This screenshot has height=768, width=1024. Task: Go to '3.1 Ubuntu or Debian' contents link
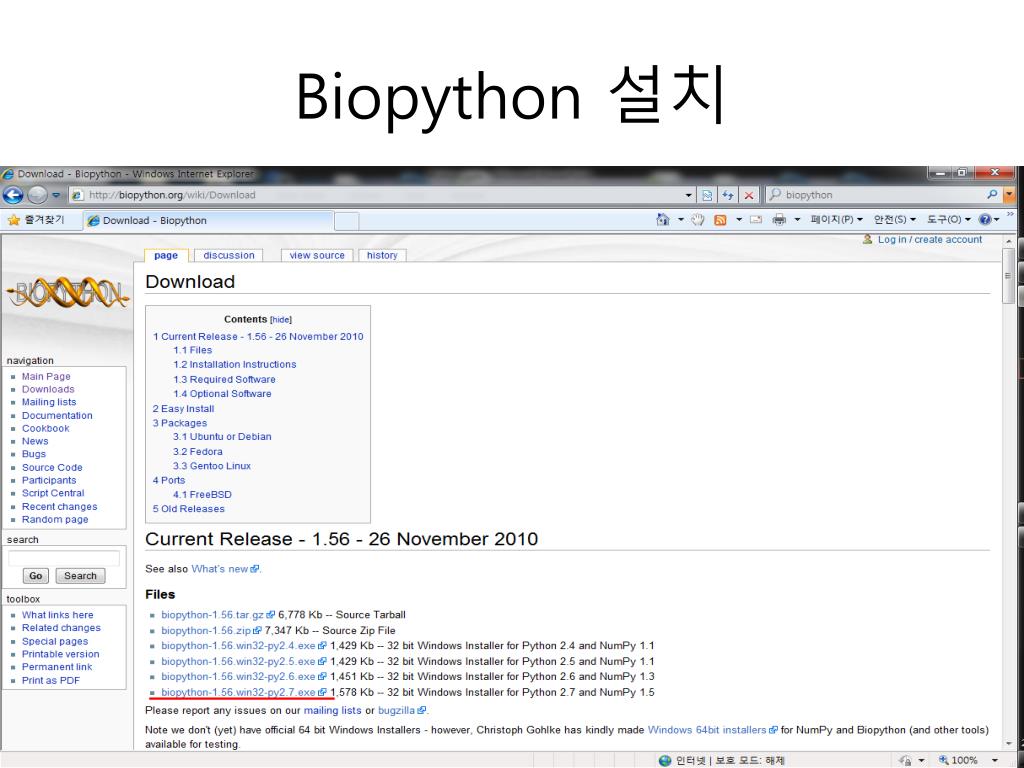[222, 437]
